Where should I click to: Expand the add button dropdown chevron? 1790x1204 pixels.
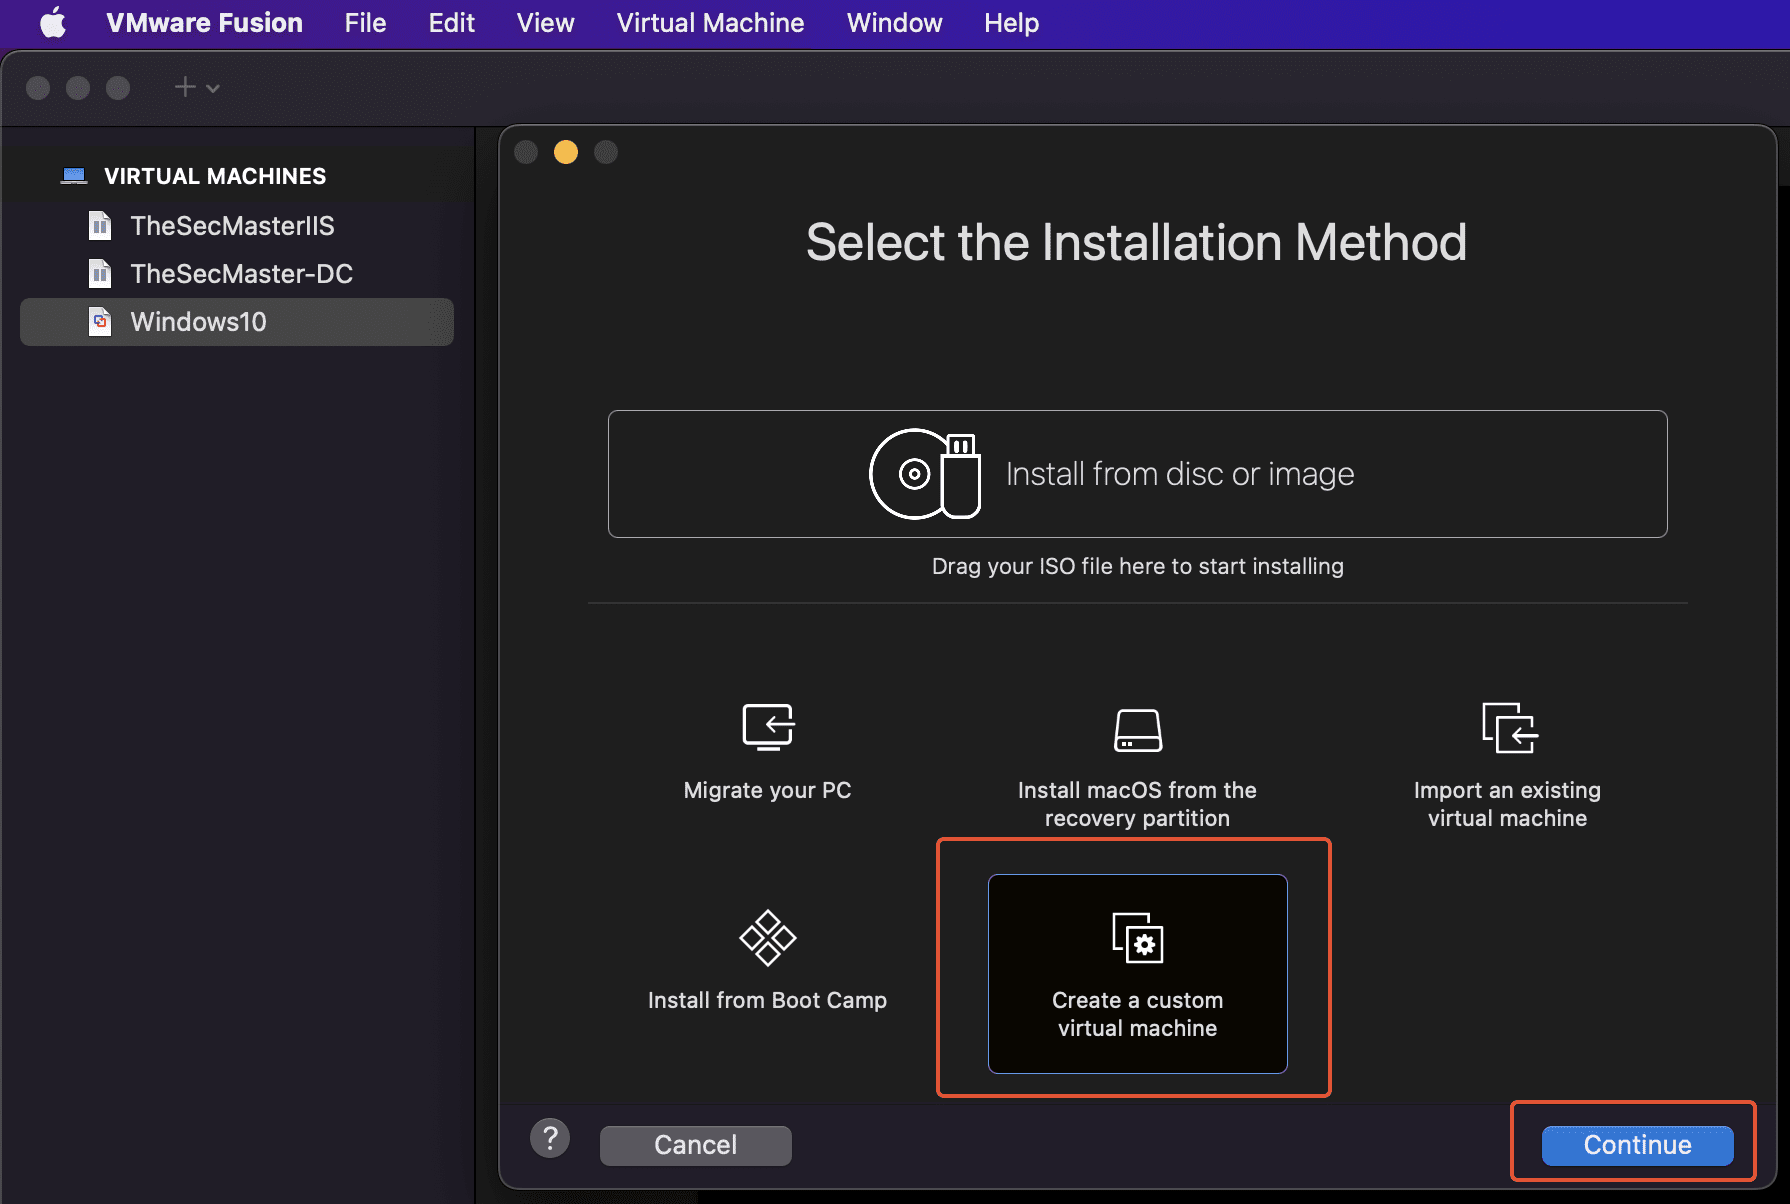pos(213,89)
